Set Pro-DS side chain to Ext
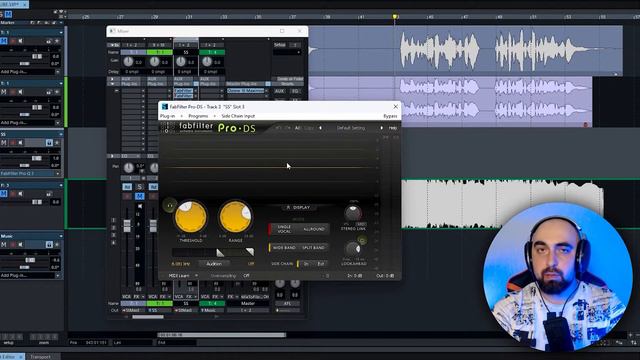 point(321,264)
